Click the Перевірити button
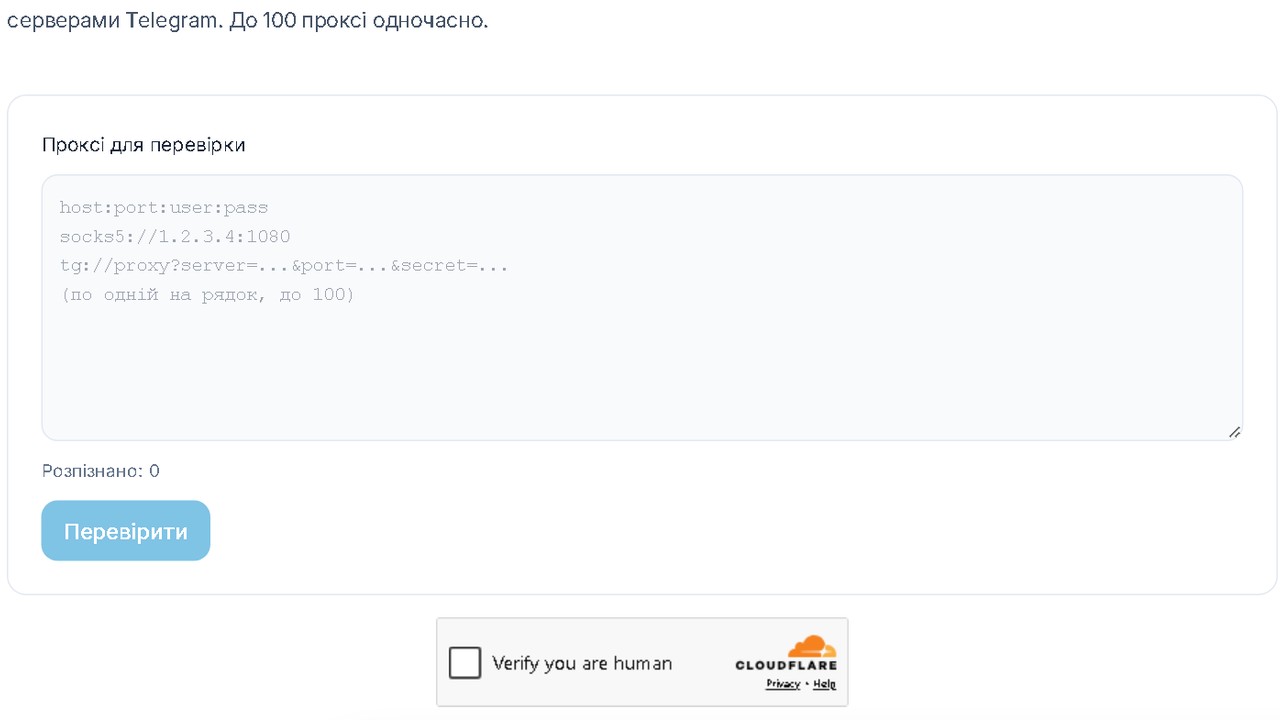The width and height of the screenshot is (1280, 720). coord(126,531)
